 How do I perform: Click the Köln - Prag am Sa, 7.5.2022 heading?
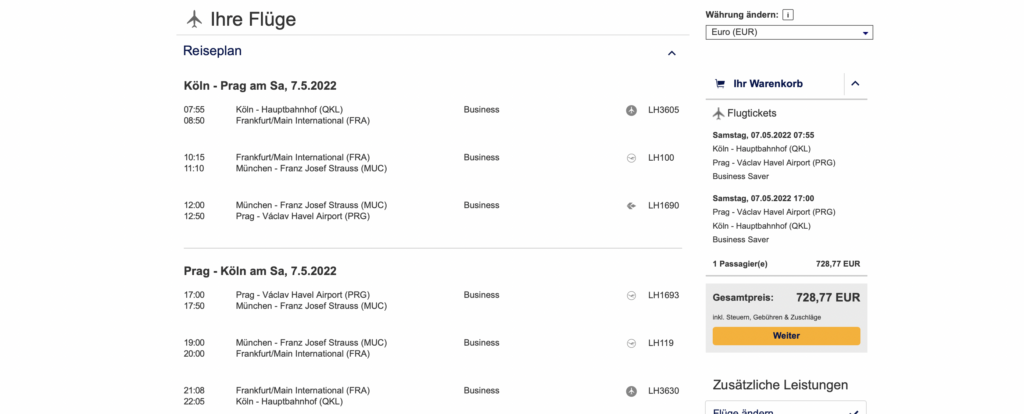pyautogui.click(x=259, y=86)
